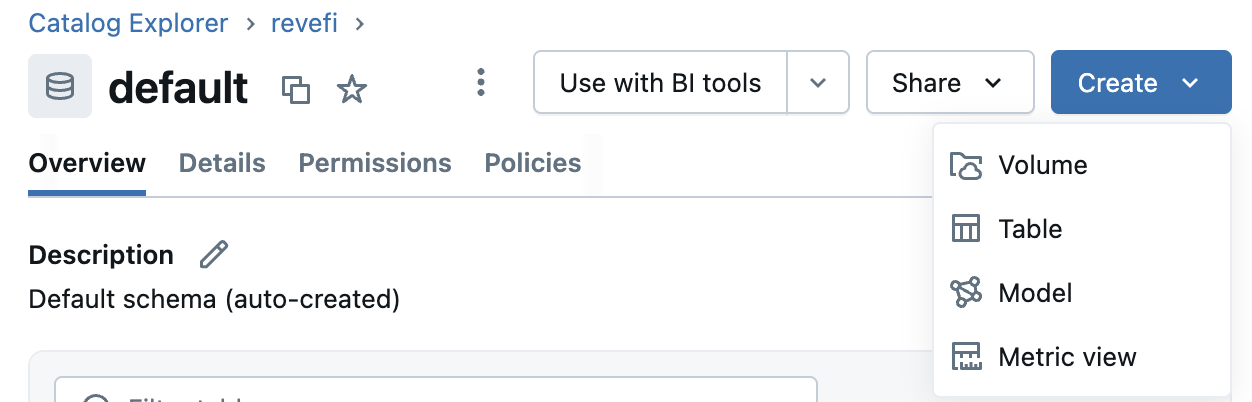This screenshot has height=402, width=1252.
Task: Click the Metric view ruler icon
Action: click(x=966, y=357)
